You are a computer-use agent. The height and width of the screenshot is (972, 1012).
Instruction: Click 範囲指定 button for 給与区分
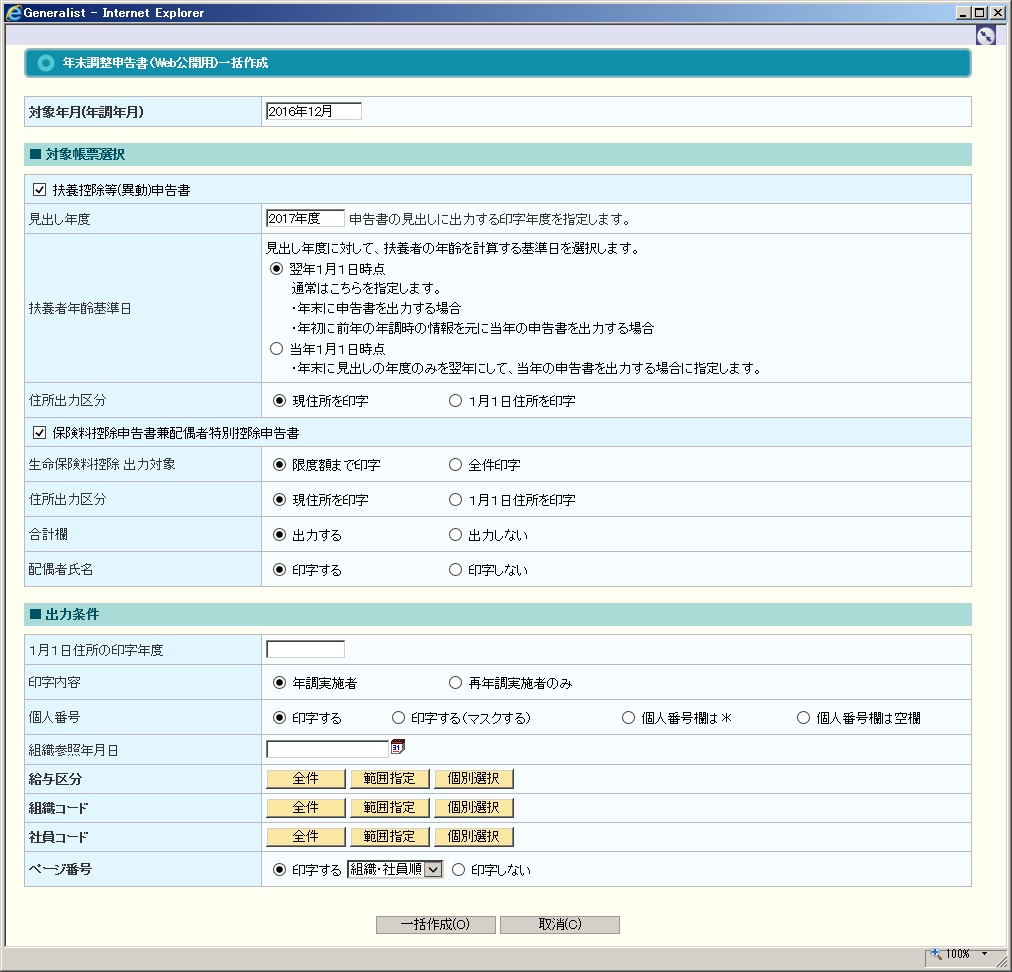[x=389, y=779]
